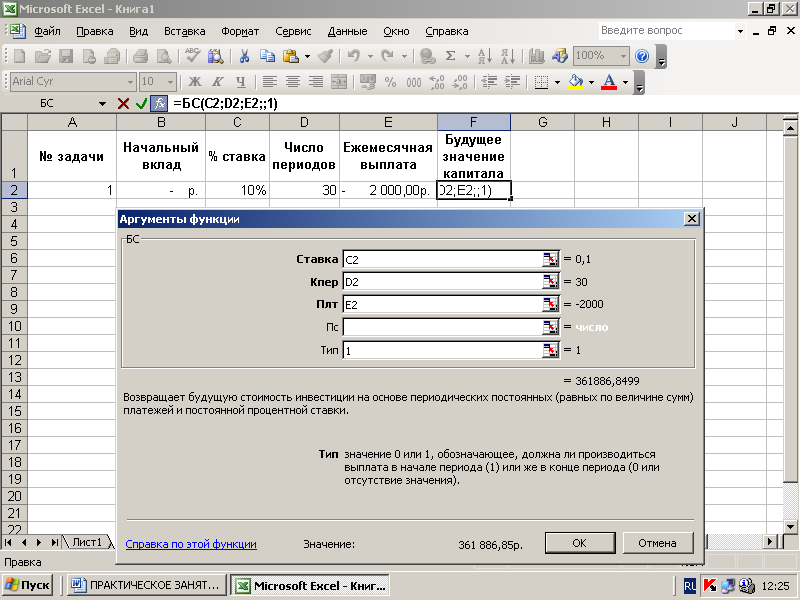The width and height of the screenshot is (800, 600).
Task: Click the RU language indicator in tray
Action: point(689,585)
